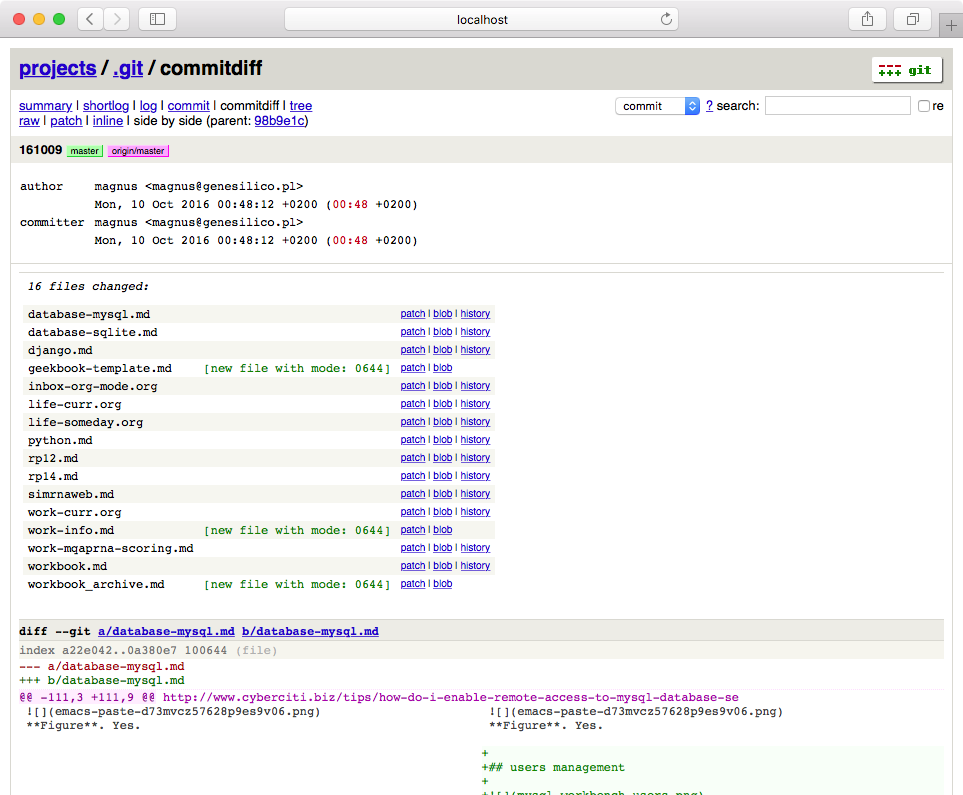The width and height of the screenshot is (963, 795).
Task: View history of simrnaweb.md
Action: [x=475, y=494]
